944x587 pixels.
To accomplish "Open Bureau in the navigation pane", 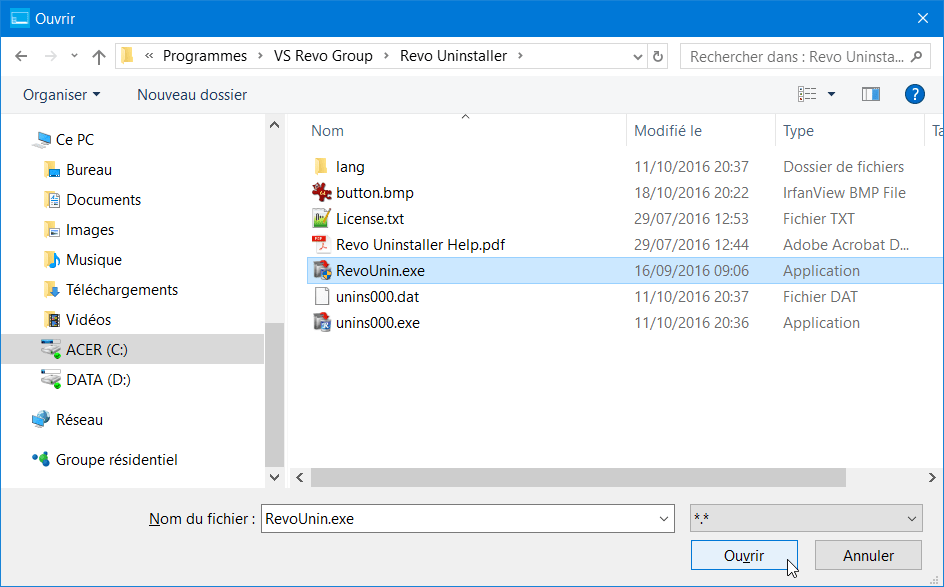I will click(89, 170).
